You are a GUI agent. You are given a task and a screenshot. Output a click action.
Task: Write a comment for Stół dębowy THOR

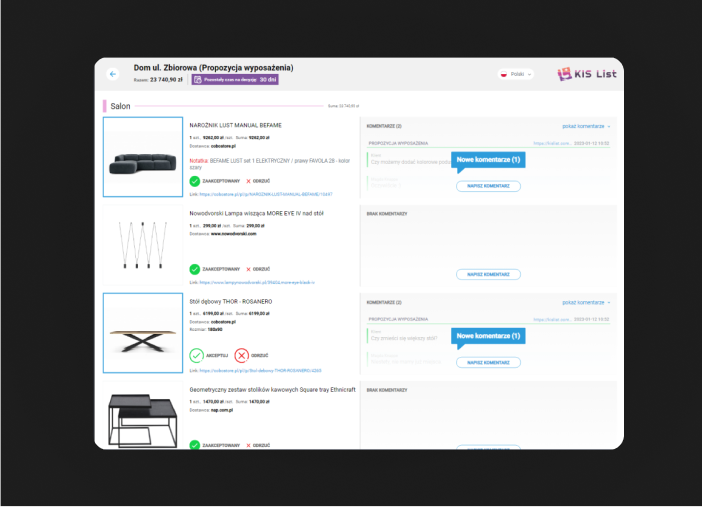click(488, 362)
